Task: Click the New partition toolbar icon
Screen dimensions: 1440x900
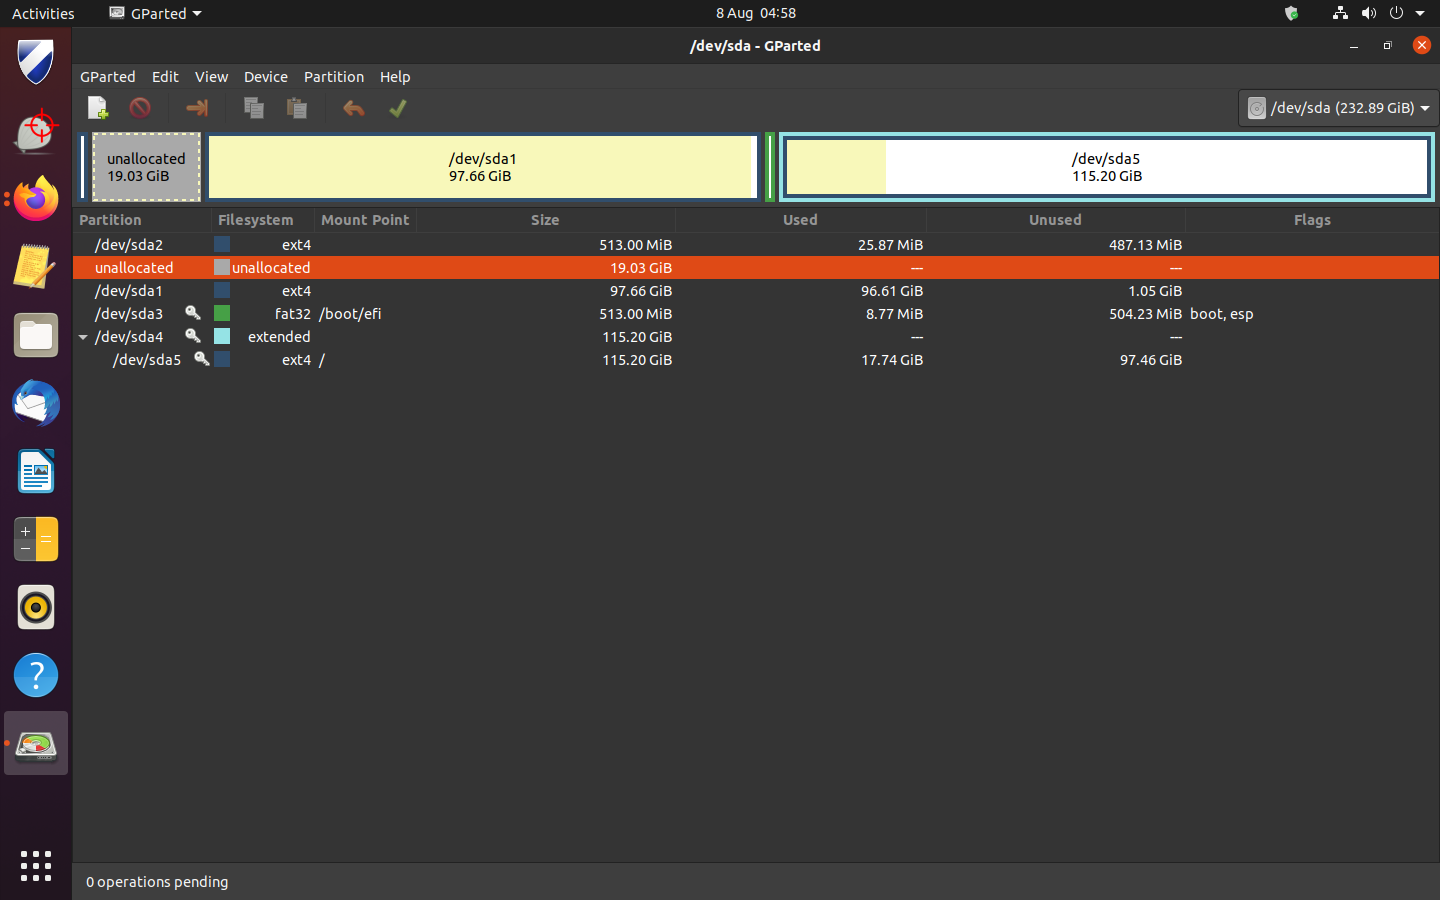Action: (x=98, y=108)
